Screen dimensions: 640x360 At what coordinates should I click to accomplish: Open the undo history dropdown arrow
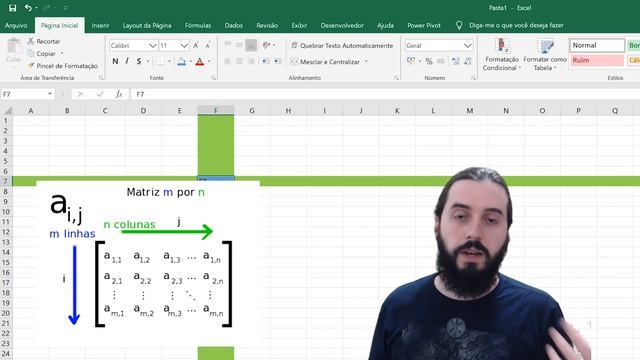36,8
